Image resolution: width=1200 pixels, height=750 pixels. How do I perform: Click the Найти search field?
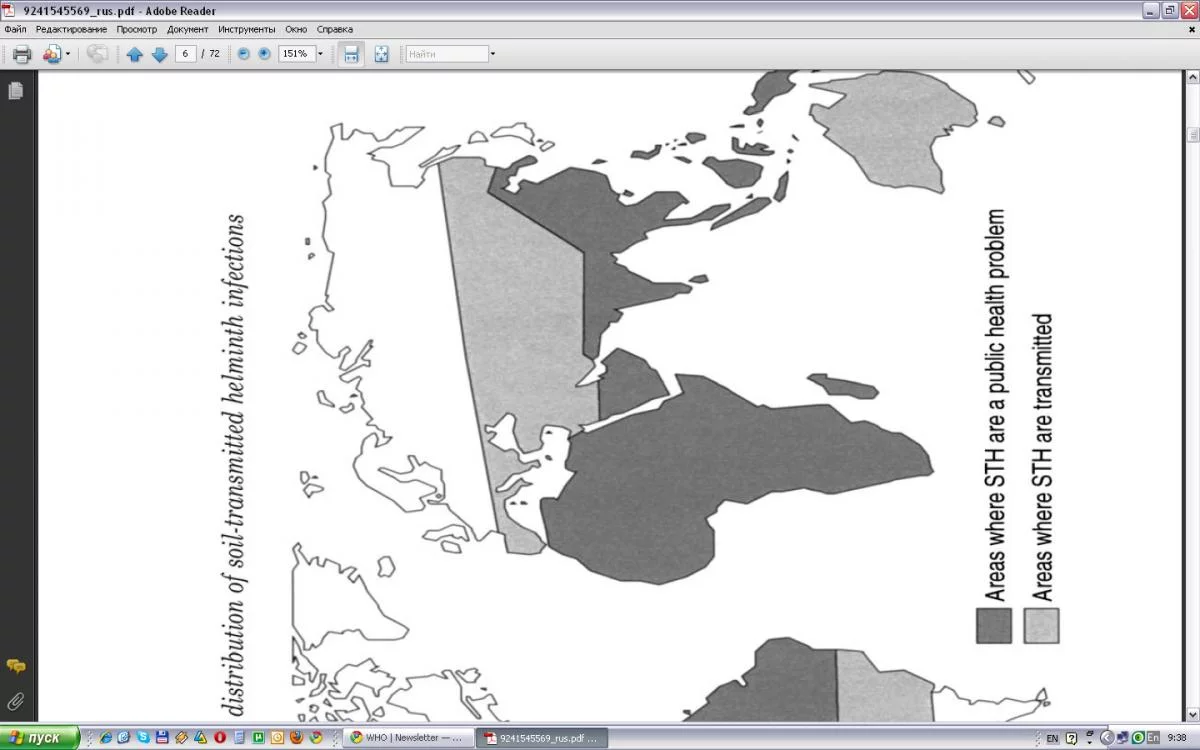coord(447,54)
